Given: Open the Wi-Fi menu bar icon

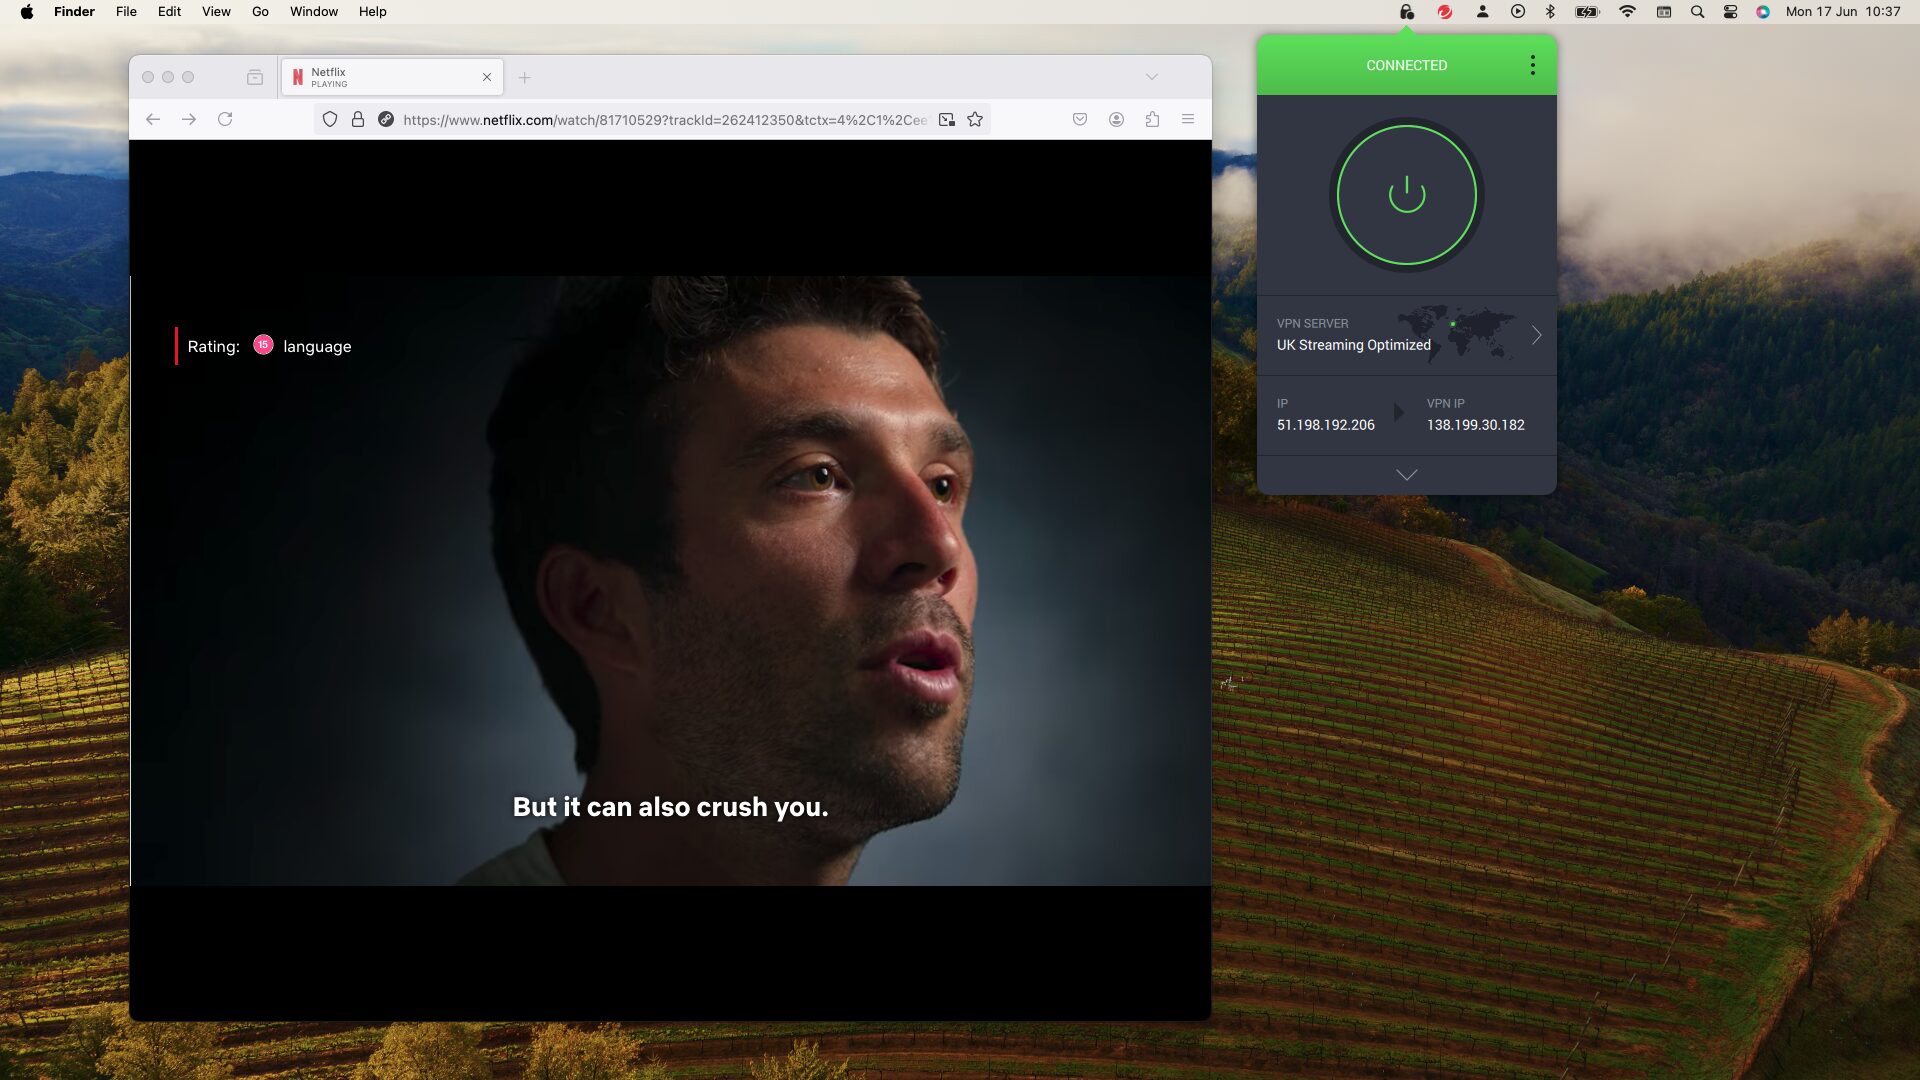Looking at the screenshot, I should tap(1627, 12).
